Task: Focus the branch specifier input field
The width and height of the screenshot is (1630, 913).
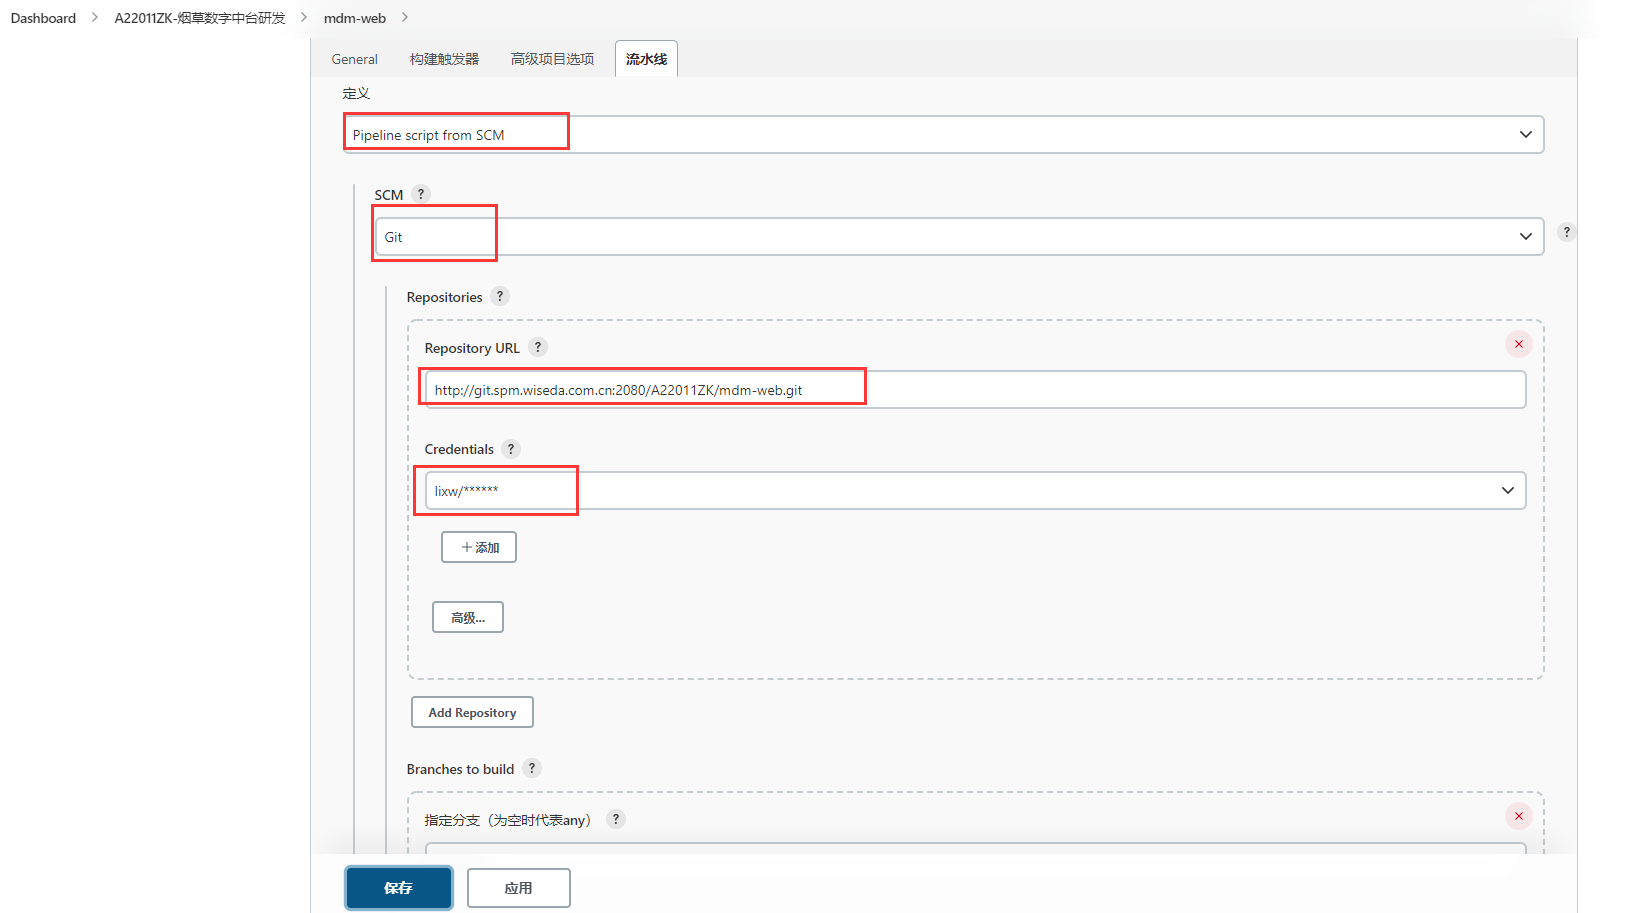Action: click(975, 848)
